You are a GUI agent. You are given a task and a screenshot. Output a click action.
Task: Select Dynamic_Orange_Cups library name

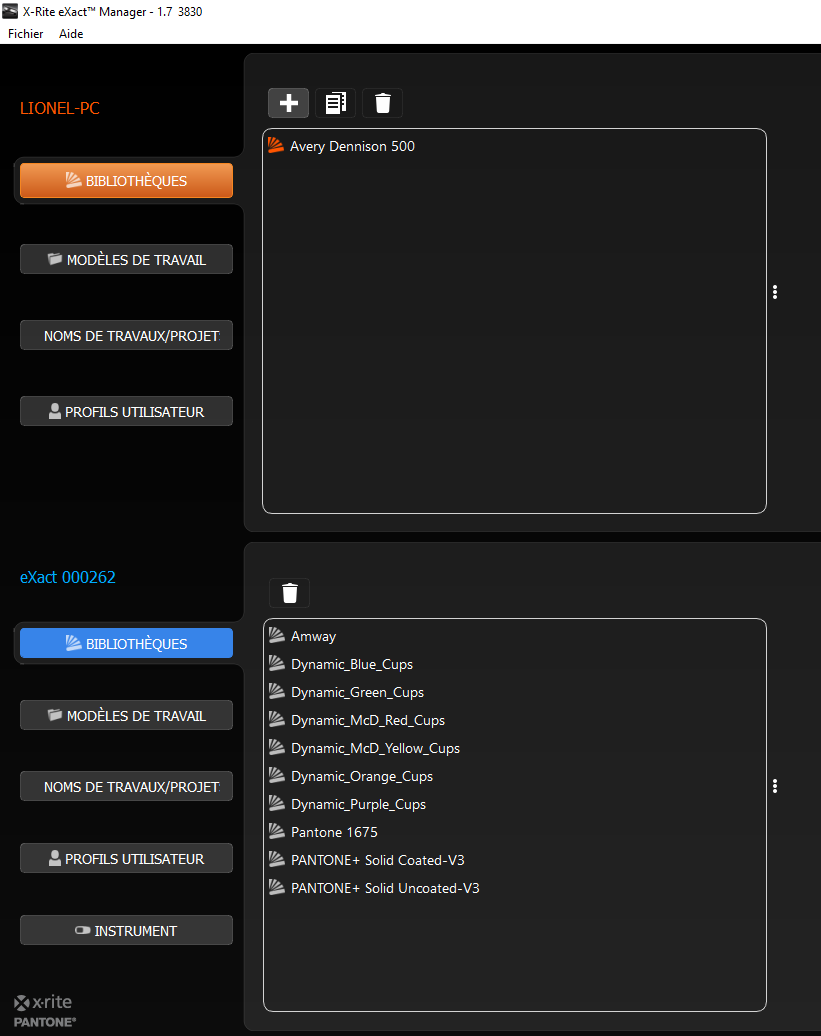362,776
